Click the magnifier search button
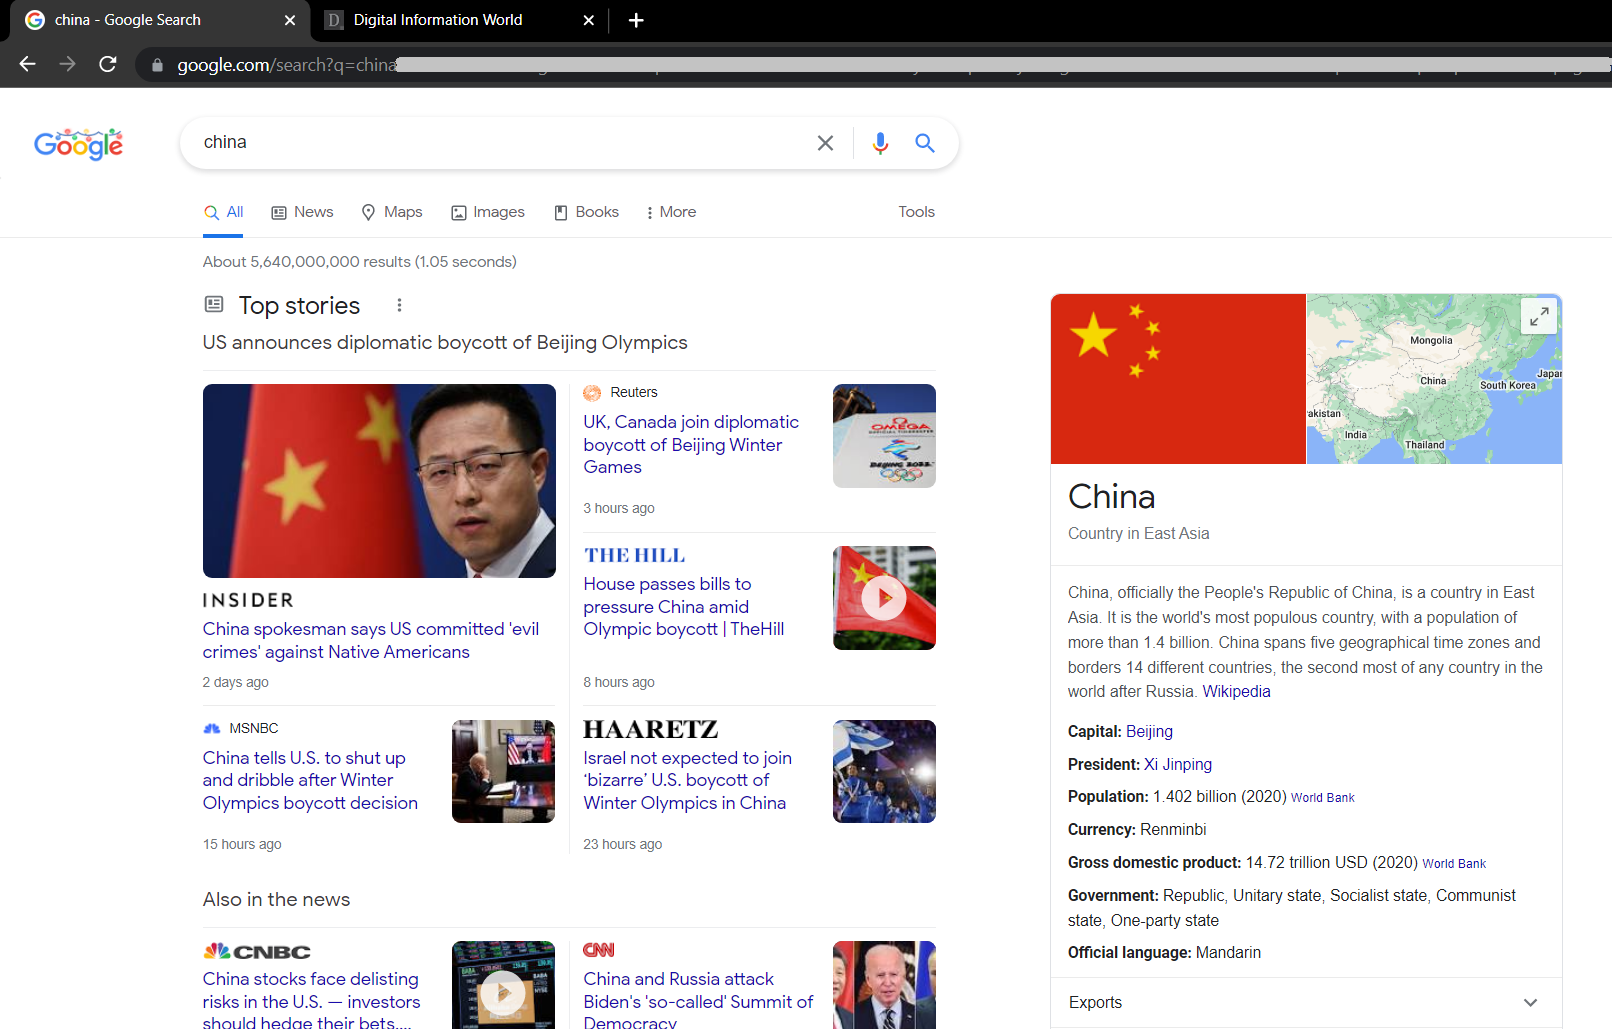Image resolution: width=1612 pixels, height=1032 pixels. click(x=925, y=143)
